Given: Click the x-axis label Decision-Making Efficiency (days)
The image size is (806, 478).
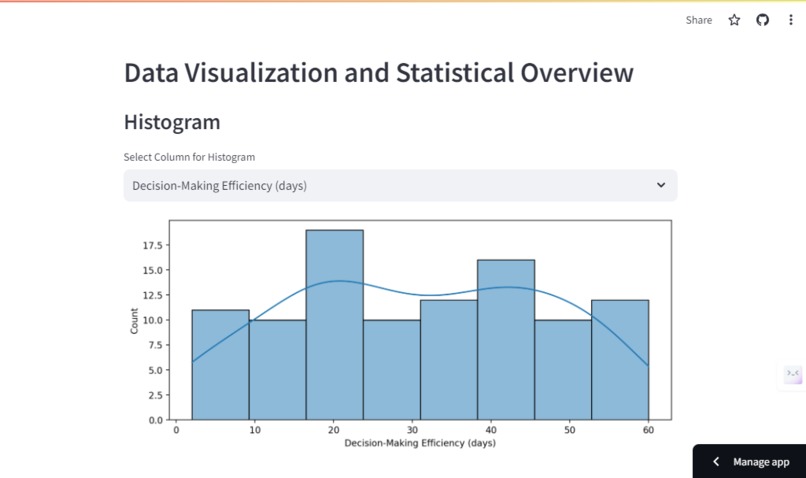Looking at the screenshot, I should [420, 443].
